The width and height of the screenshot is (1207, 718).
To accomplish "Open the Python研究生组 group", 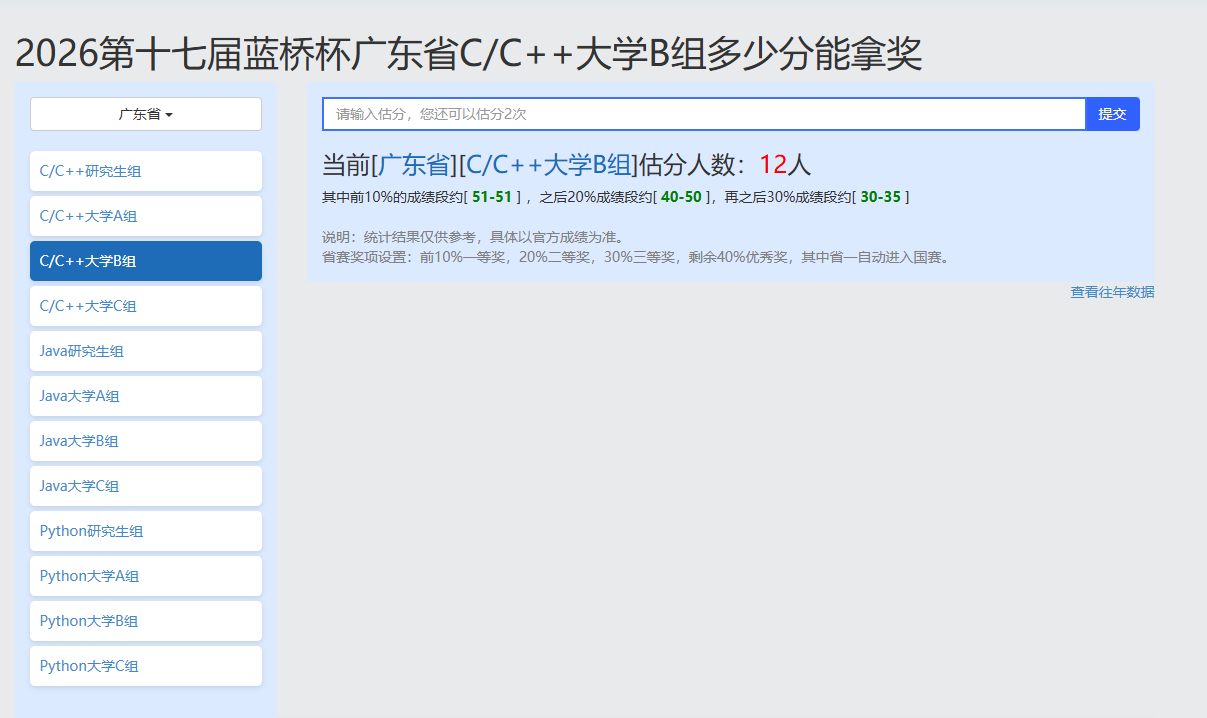I will [x=146, y=531].
